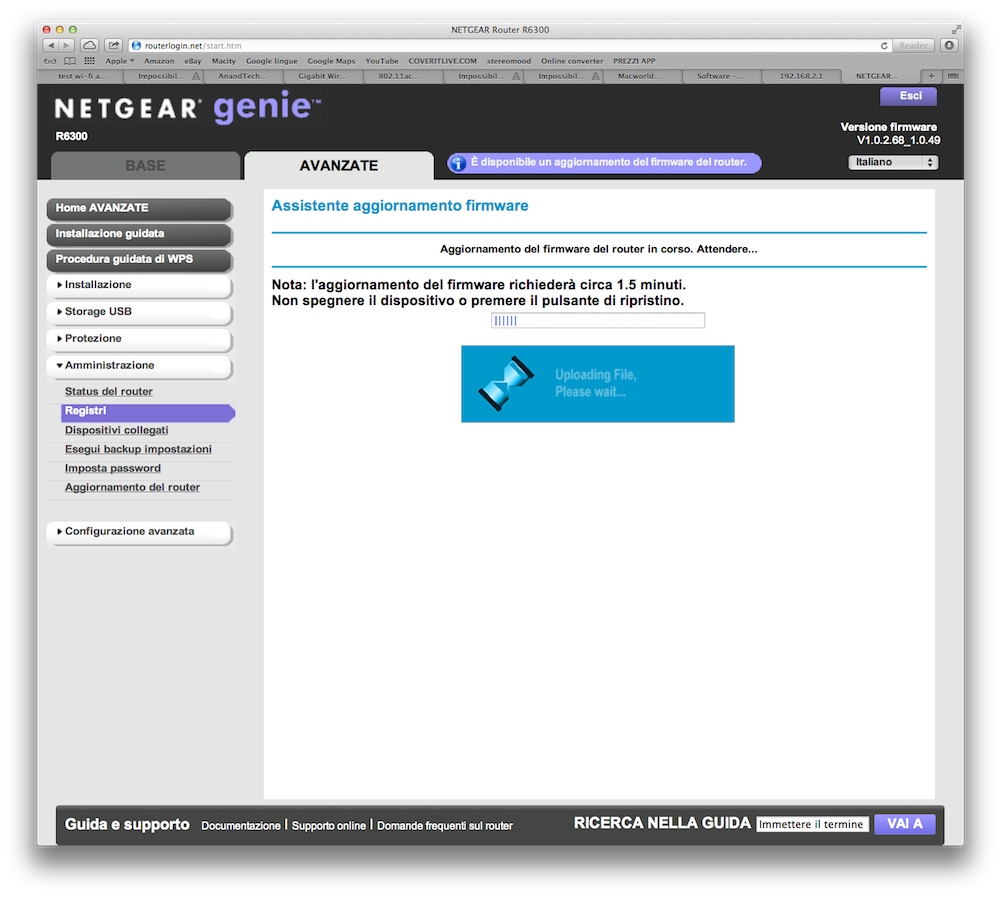This screenshot has height=897, width=1001.
Task: Open the Documentazione link
Action: pyautogui.click(x=241, y=825)
